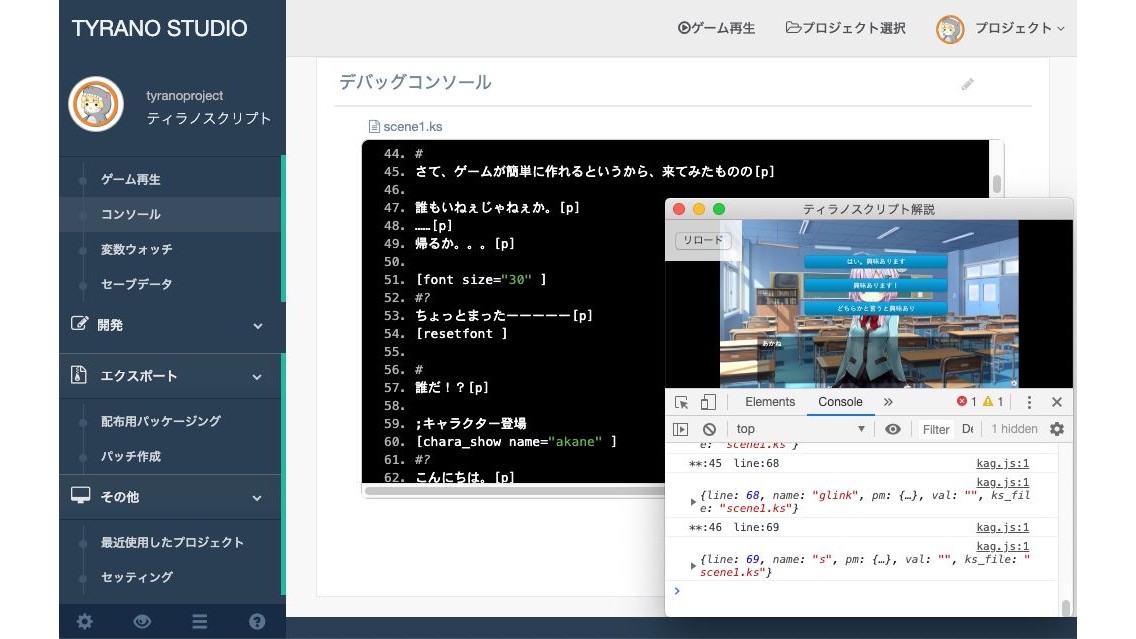
Task: Toggle the live expression eye in DevTools
Action: click(x=893, y=429)
